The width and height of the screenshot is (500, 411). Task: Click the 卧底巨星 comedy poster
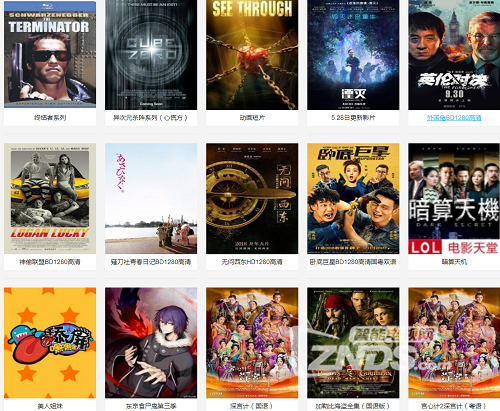point(353,199)
